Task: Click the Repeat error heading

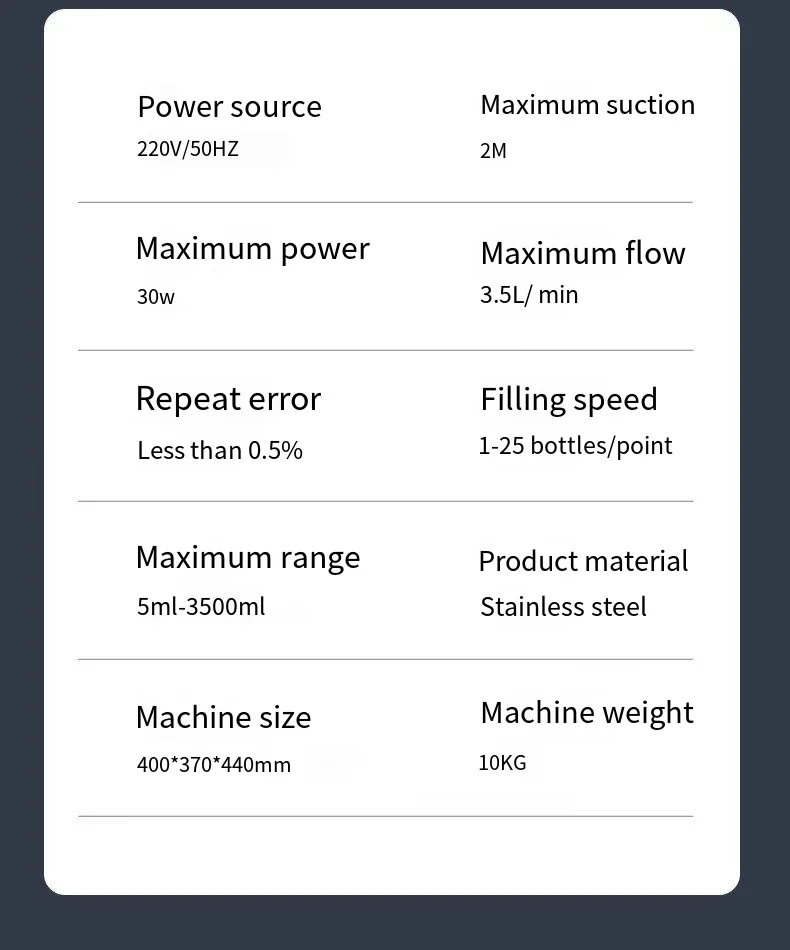Action: pos(228,399)
